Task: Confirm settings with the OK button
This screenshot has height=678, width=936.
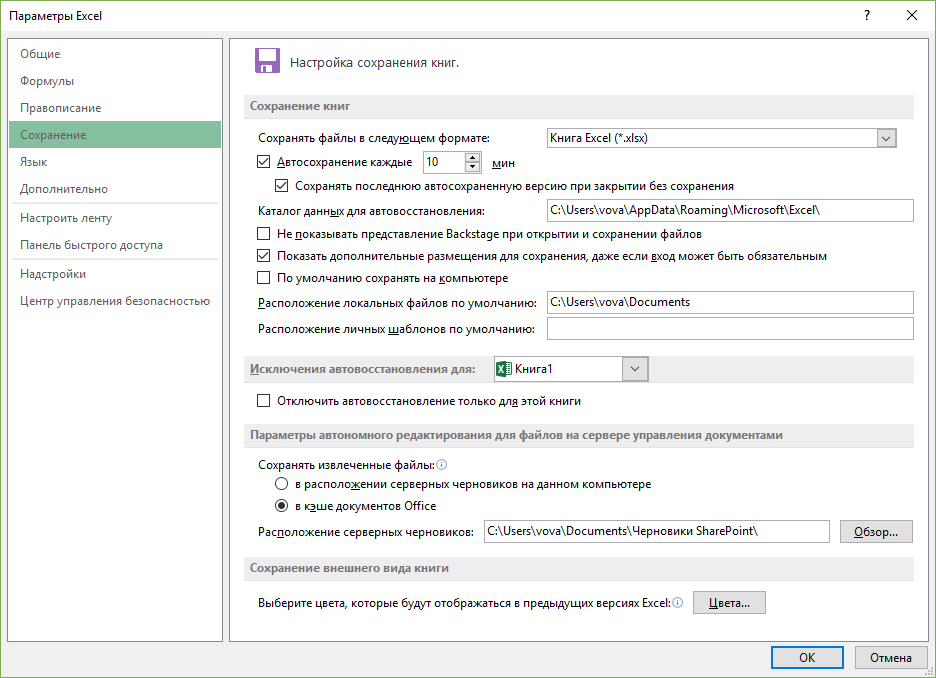Action: pos(807,657)
